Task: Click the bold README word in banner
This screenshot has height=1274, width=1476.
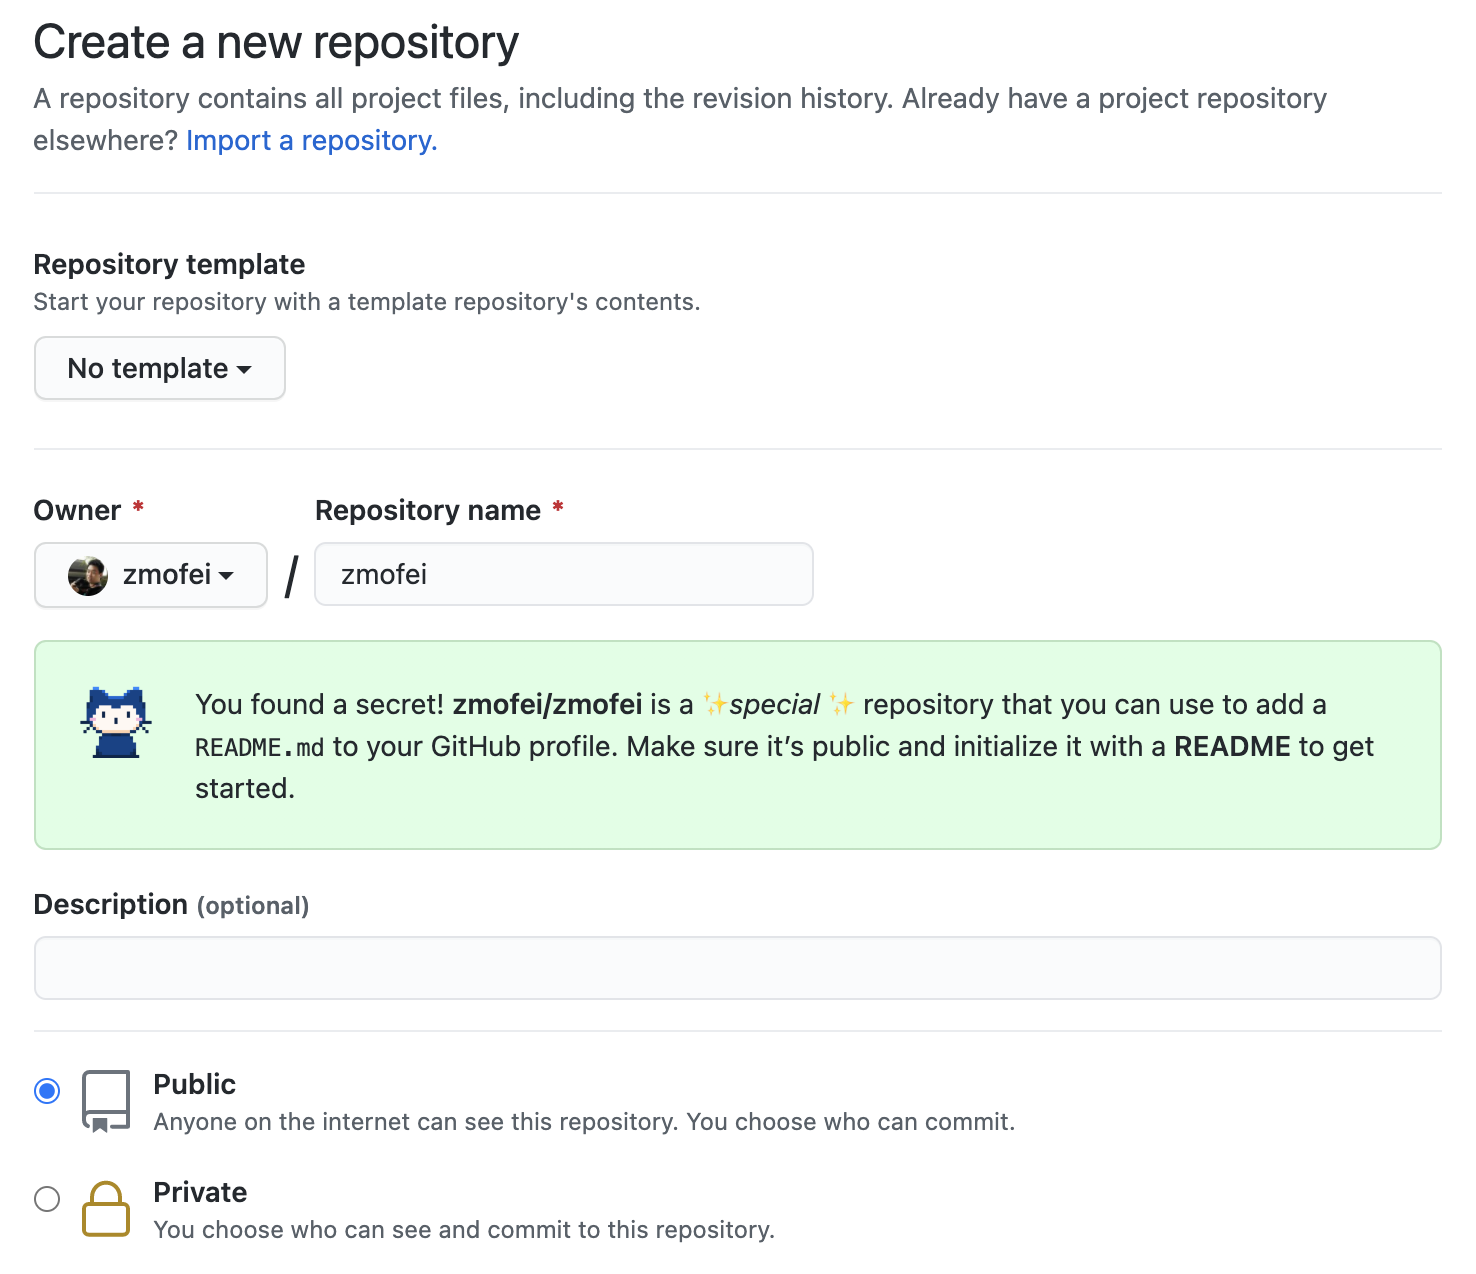Action: [x=1232, y=747]
